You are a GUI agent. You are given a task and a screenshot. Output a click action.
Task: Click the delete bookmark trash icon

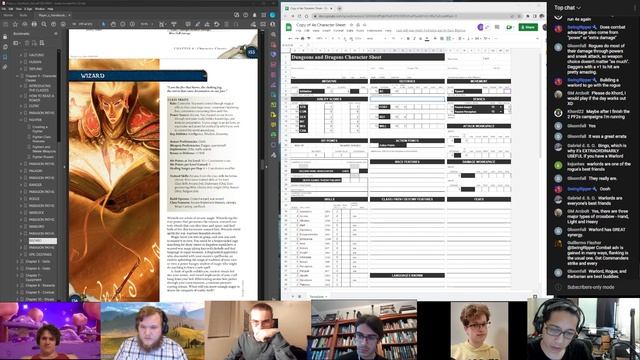(27, 43)
